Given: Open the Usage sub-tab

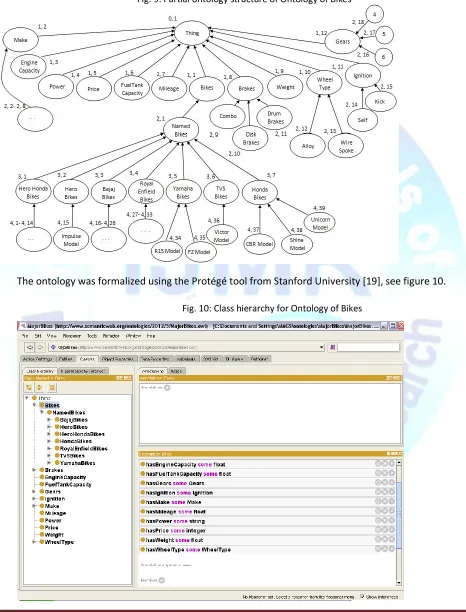Looking at the screenshot, I should point(176,371).
